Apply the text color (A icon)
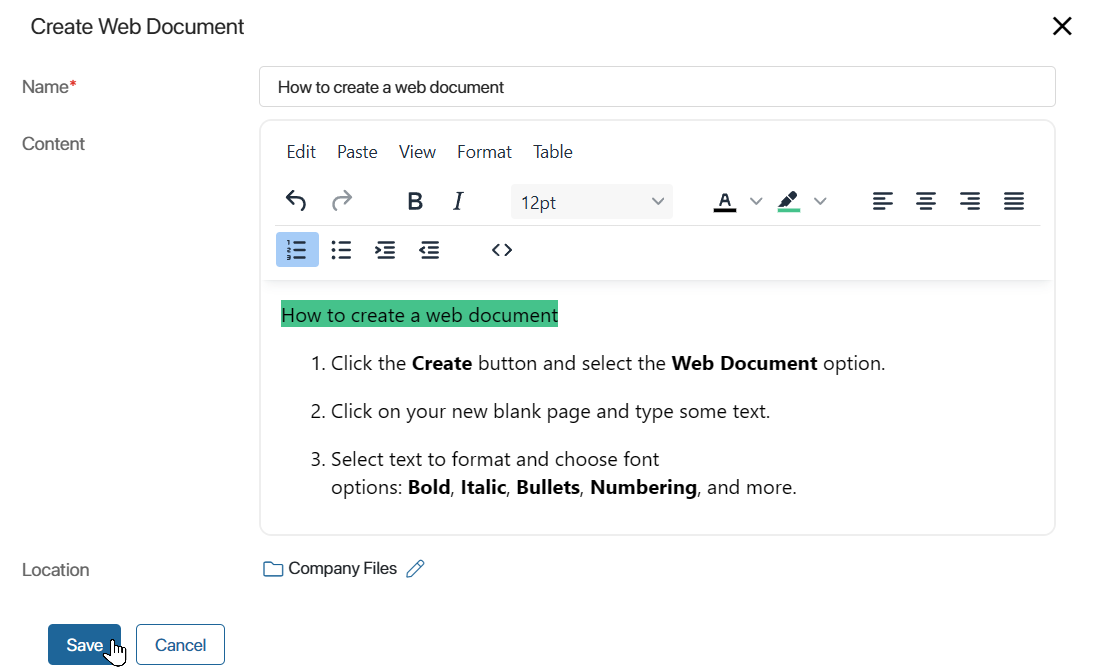This screenshot has height=668, width=1100. [x=725, y=202]
